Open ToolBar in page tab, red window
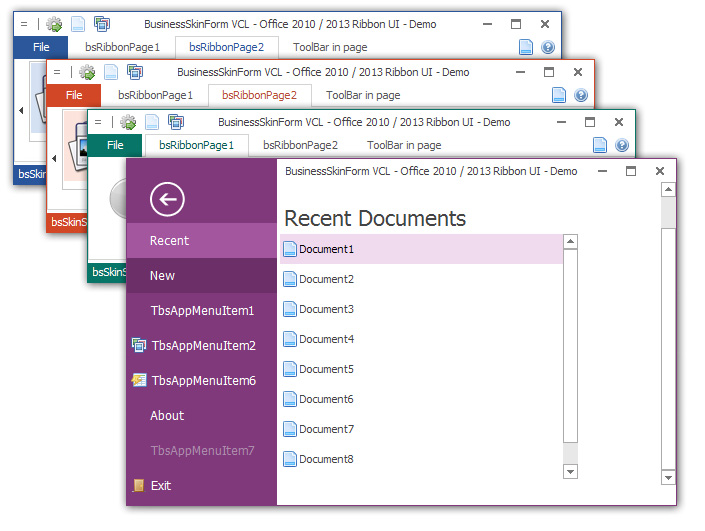The image size is (705, 531). tap(363, 95)
